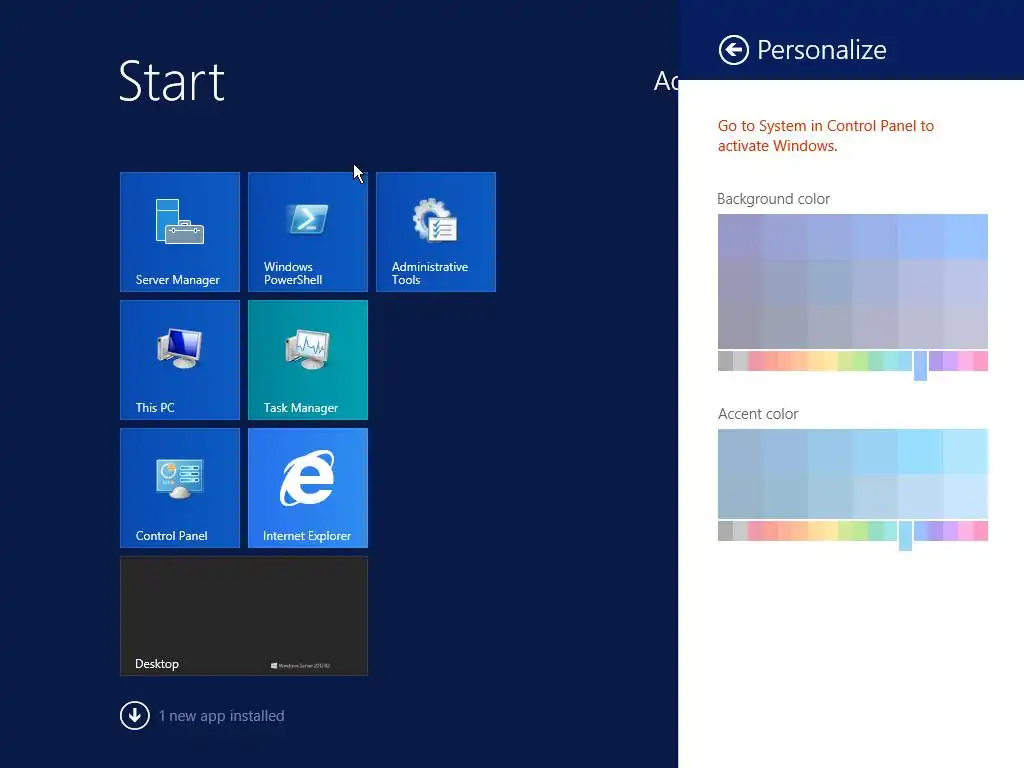Screen dimensions: 1024x768
Task: Click the Personalize title text
Action: (822, 50)
